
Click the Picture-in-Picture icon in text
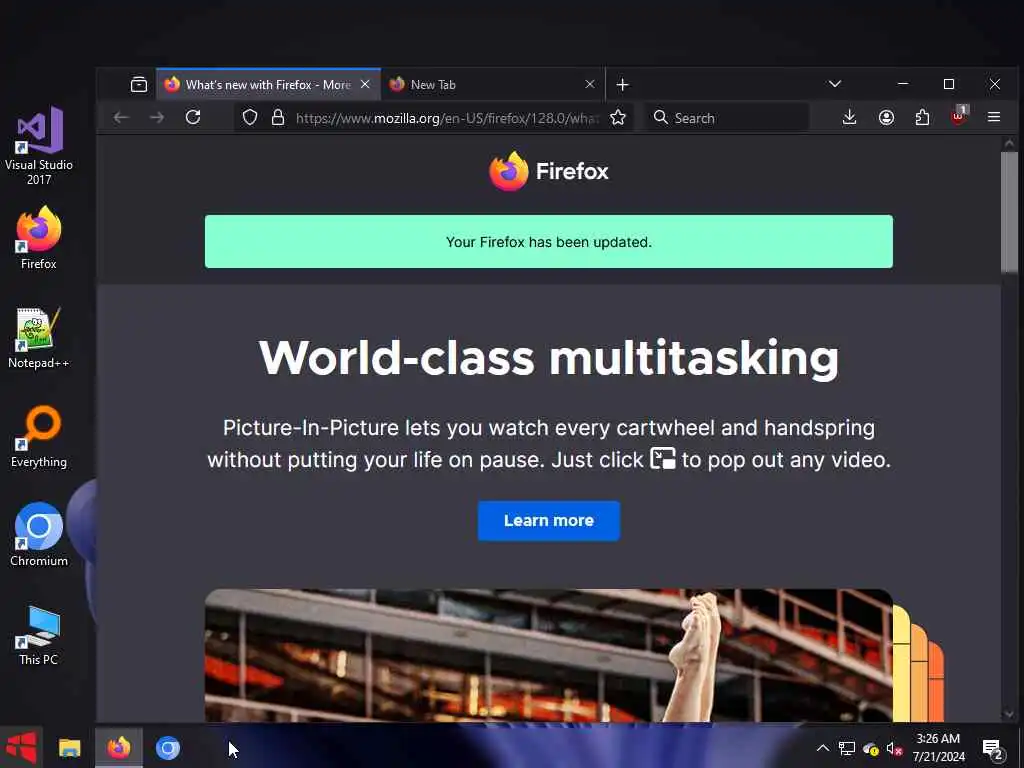pyautogui.click(x=663, y=458)
